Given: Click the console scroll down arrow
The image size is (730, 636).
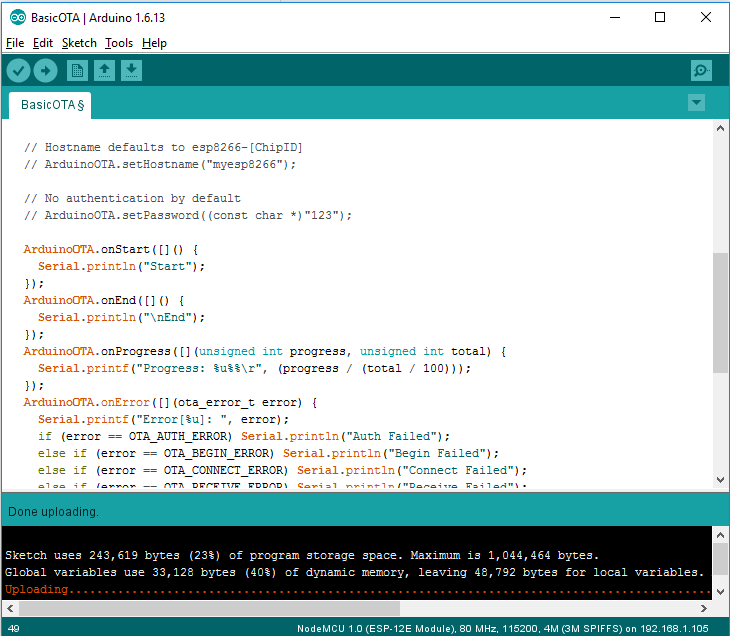Looking at the screenshot, I should (x=721, y=592).
